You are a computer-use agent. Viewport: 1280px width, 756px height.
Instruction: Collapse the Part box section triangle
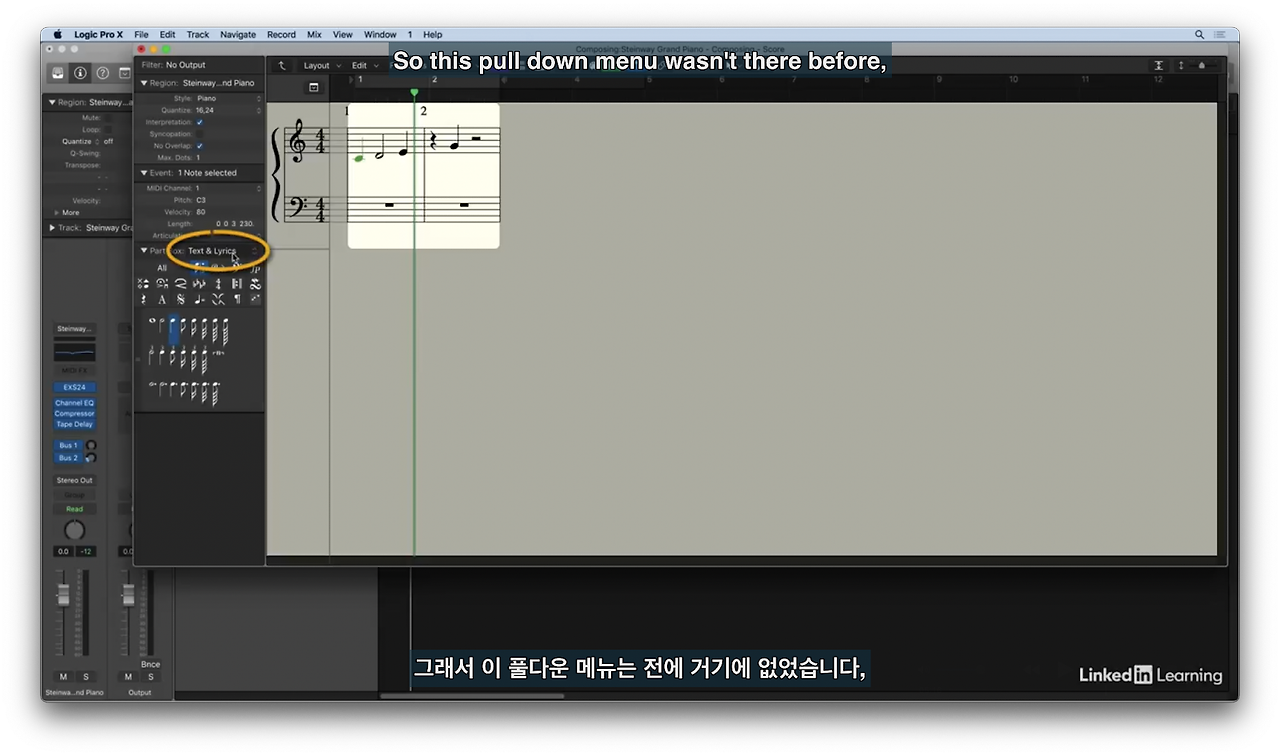click(144, 251)
